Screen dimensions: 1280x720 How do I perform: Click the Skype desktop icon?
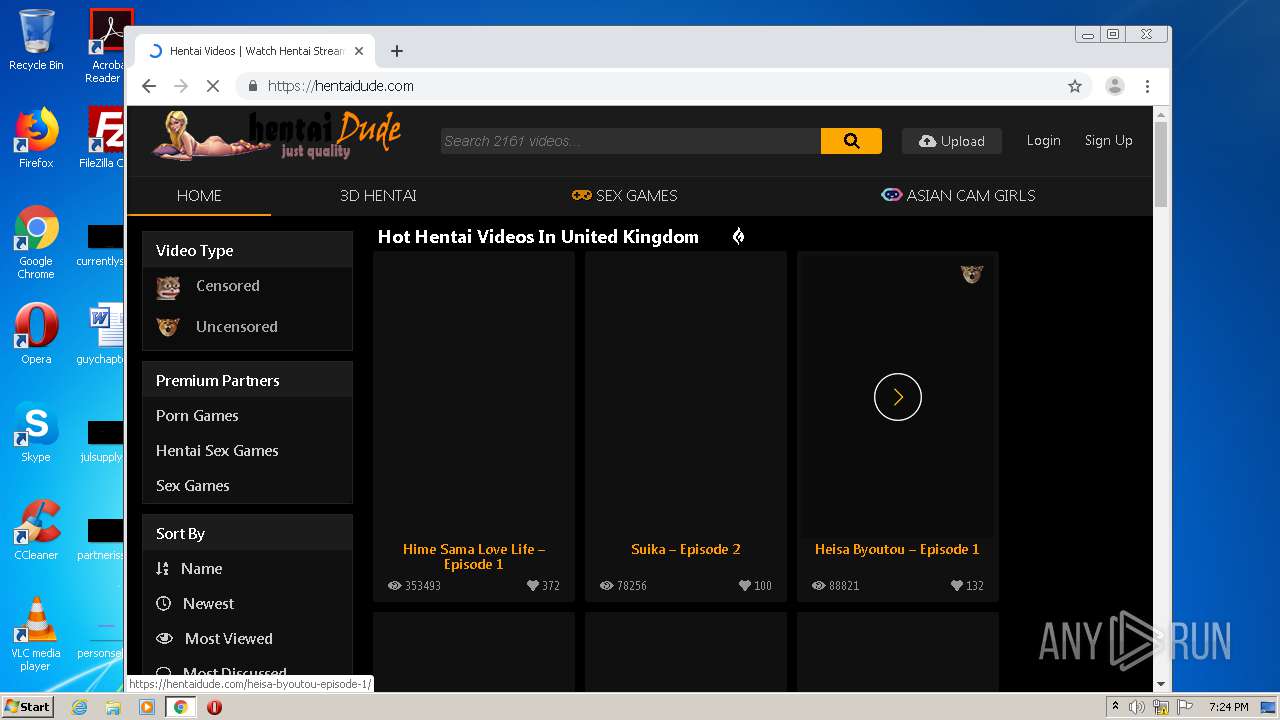36,433
